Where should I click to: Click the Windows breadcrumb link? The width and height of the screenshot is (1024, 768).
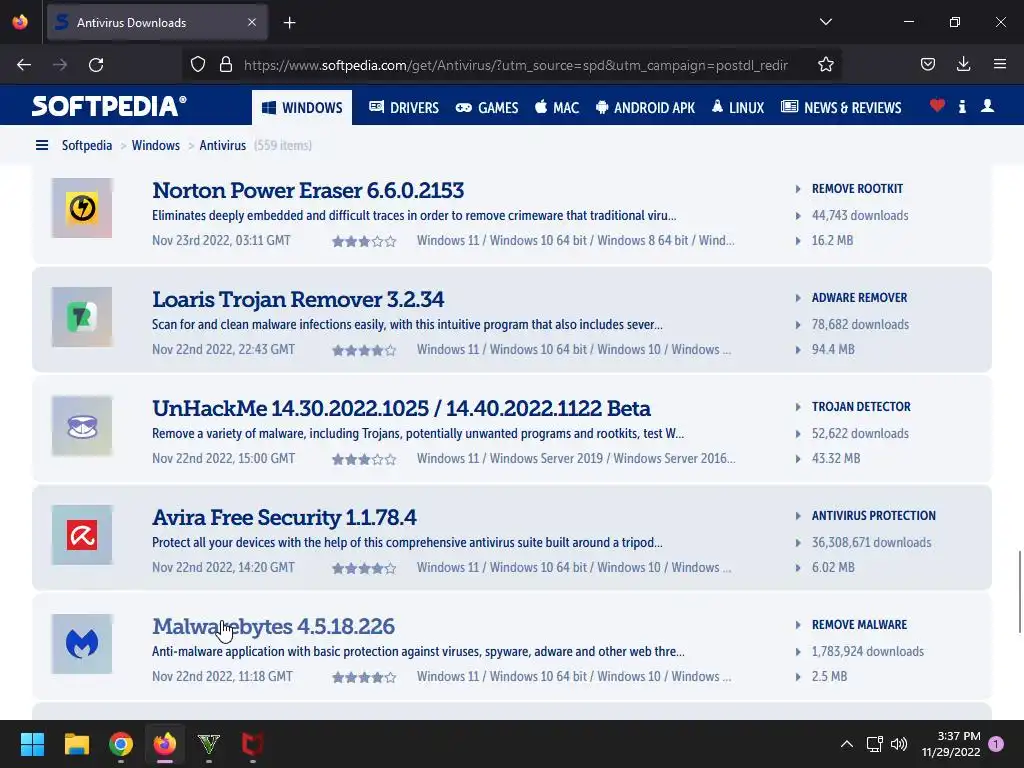coord(155,145)
